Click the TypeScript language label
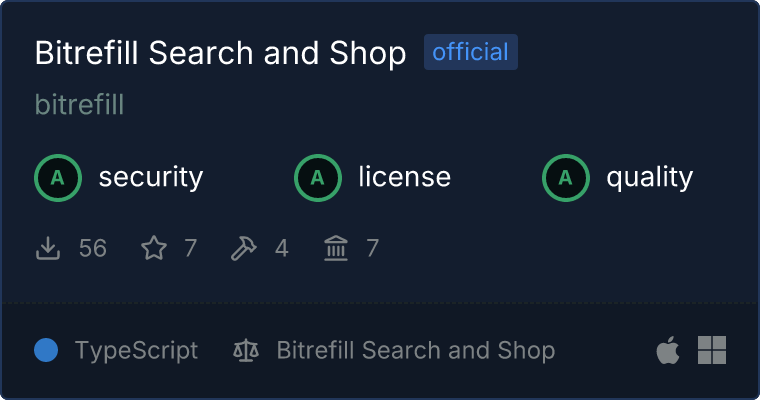 pos(136,351)
